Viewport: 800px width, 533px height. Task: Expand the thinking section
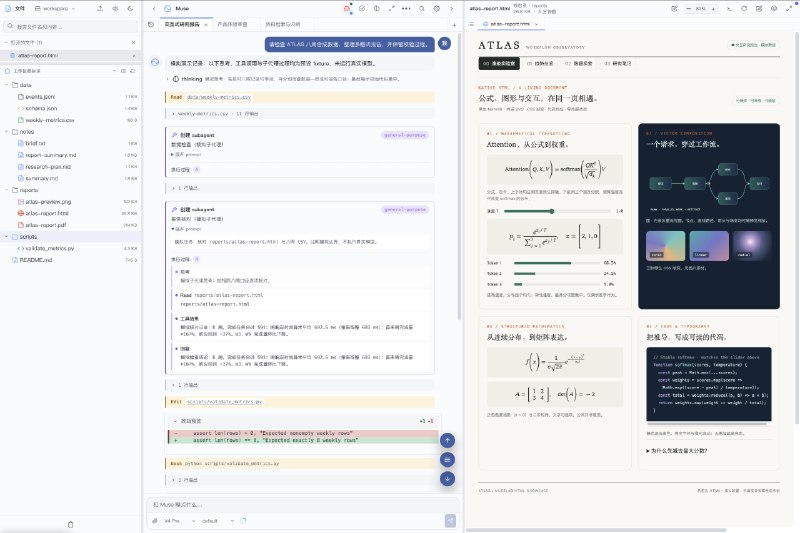point(169,79)
